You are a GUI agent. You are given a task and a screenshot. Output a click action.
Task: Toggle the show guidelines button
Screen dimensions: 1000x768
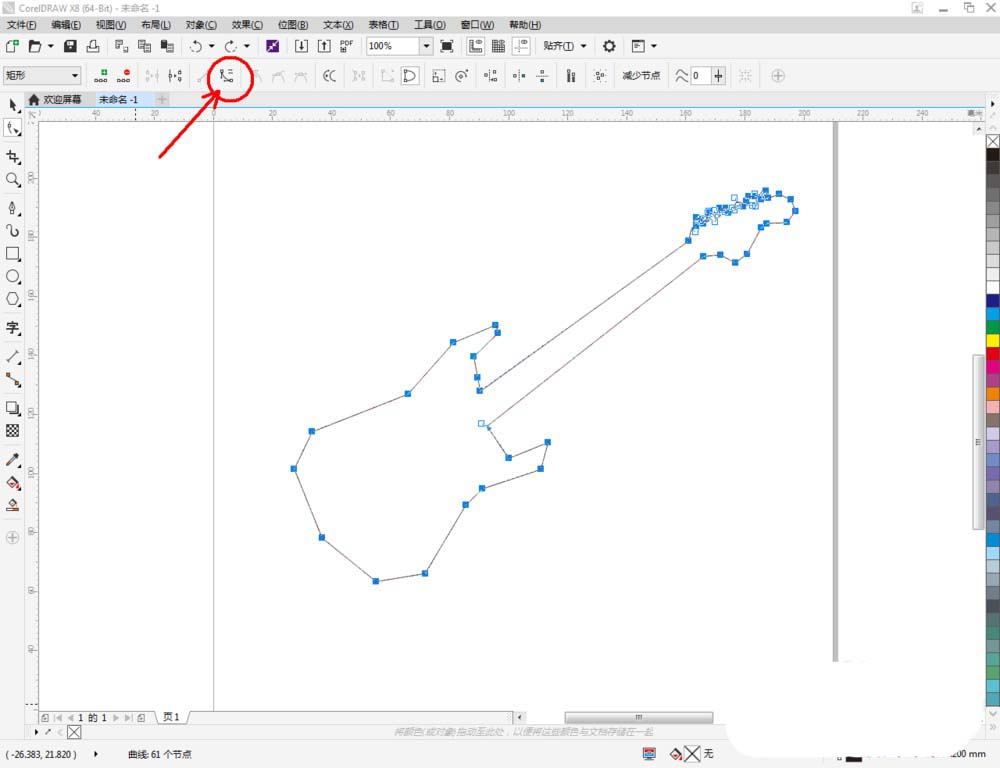(521, 46)
